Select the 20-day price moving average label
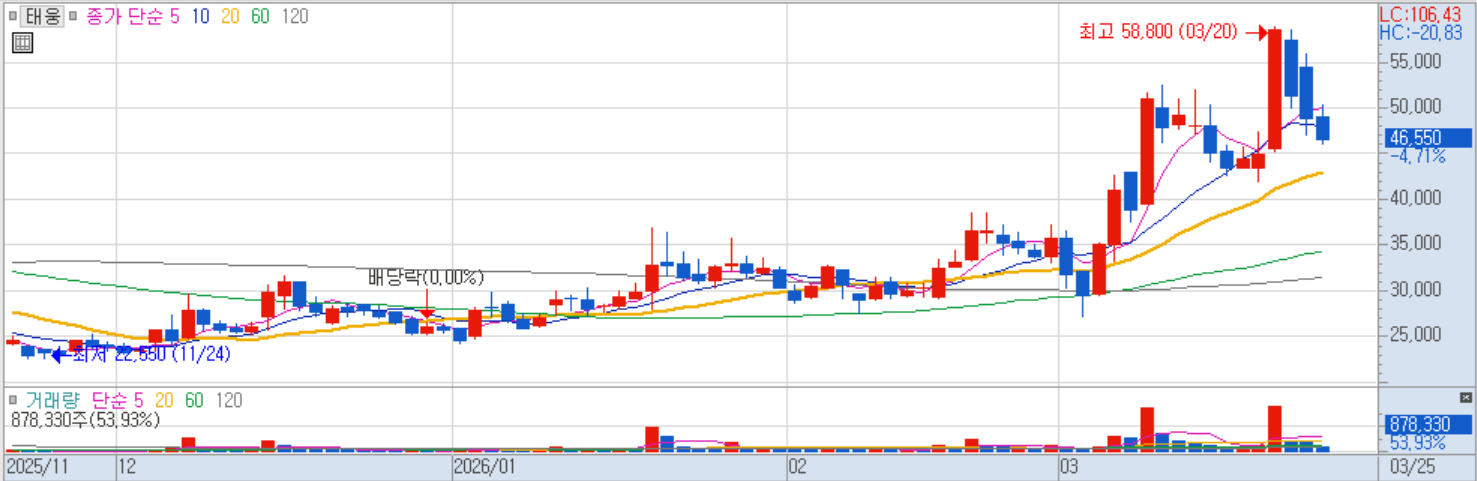Image resolution: width=1477 pixels, height=481 pixels. tap(230, 16)
